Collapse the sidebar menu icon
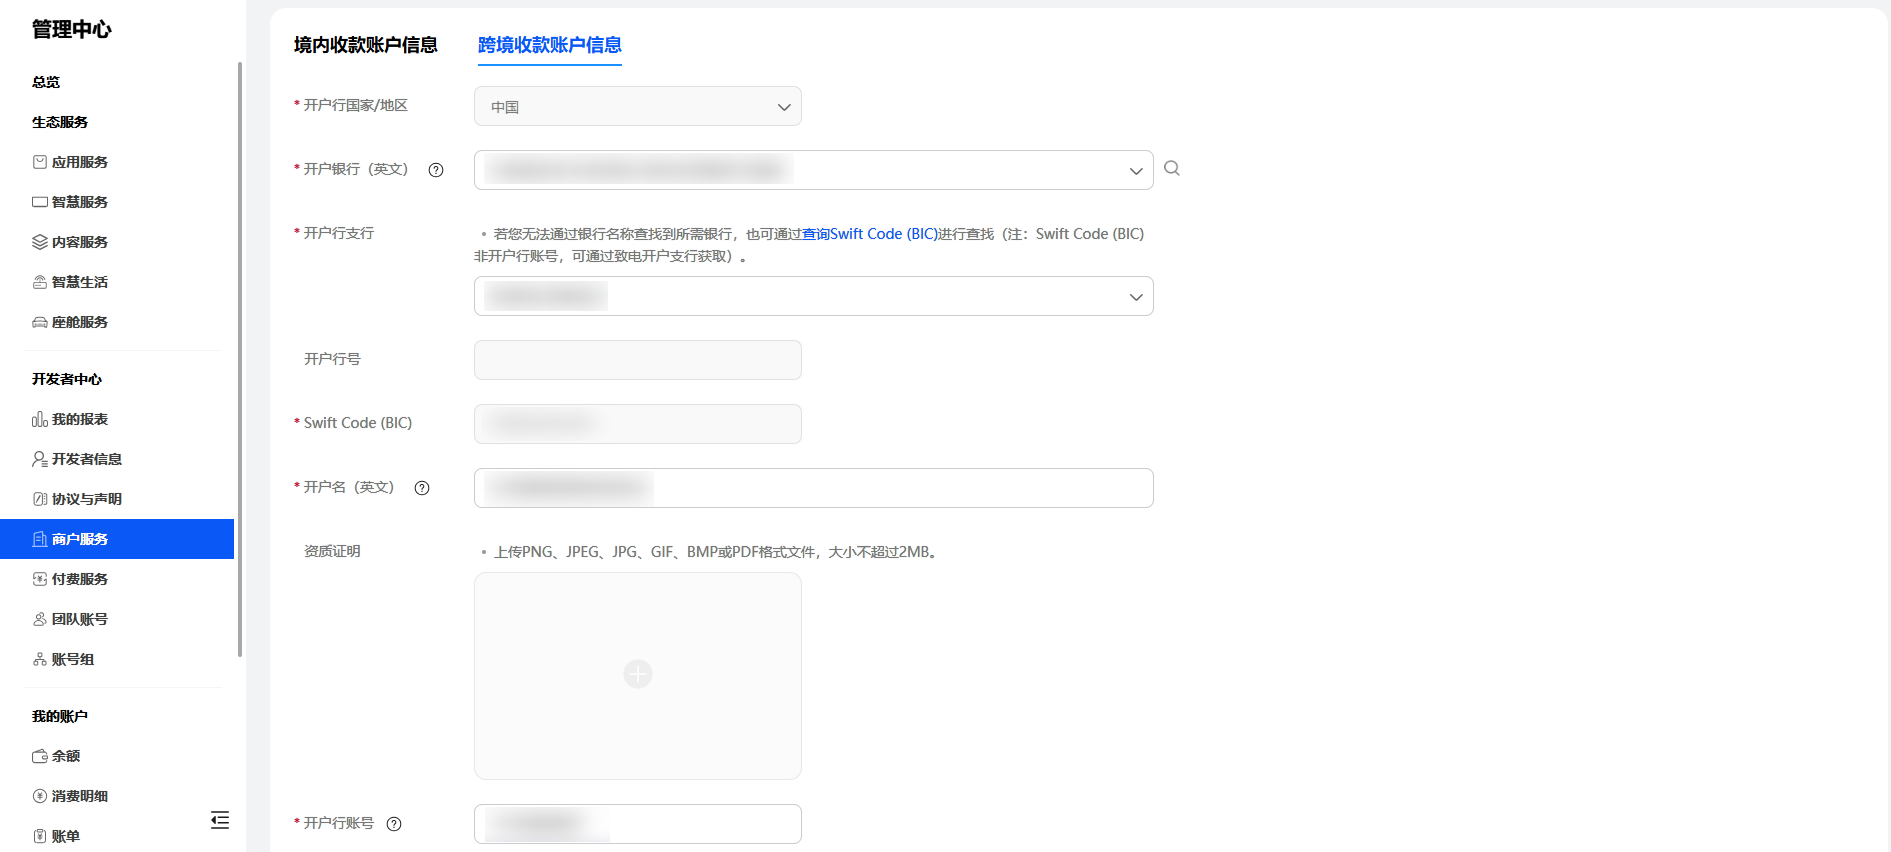Image resolution: width=1891 pixels, height=852 pixels. click(x=220, y=820)
